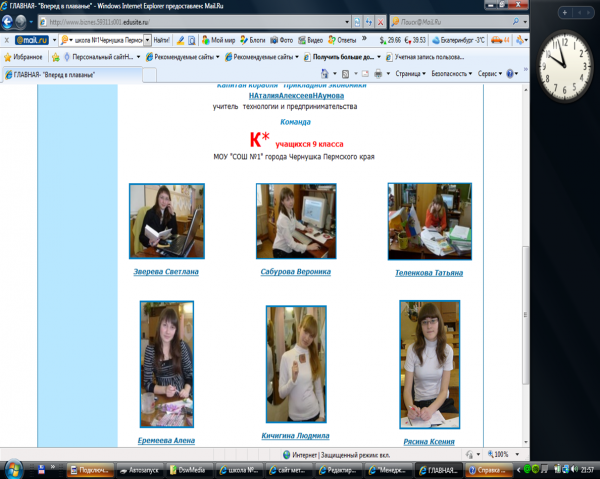600x479 pixels.
Task: Expand the Получить больше дополнений dropdown
Action: pos(379,57)
